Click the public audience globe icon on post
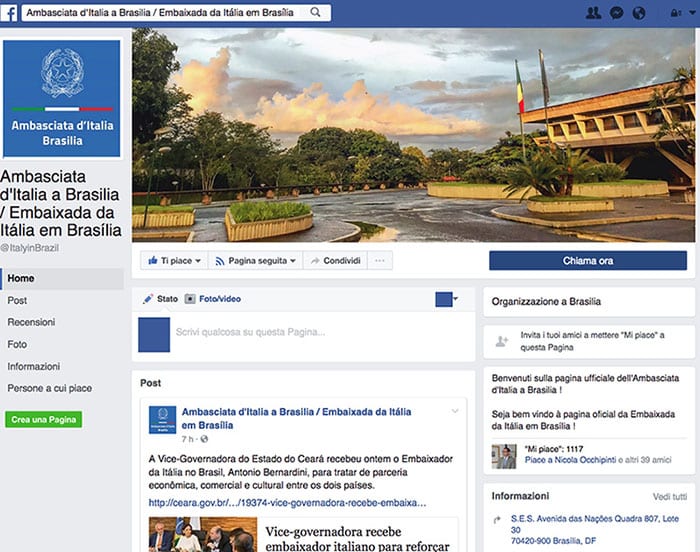The width and height of the screenshot is (700, 552). 204,439
